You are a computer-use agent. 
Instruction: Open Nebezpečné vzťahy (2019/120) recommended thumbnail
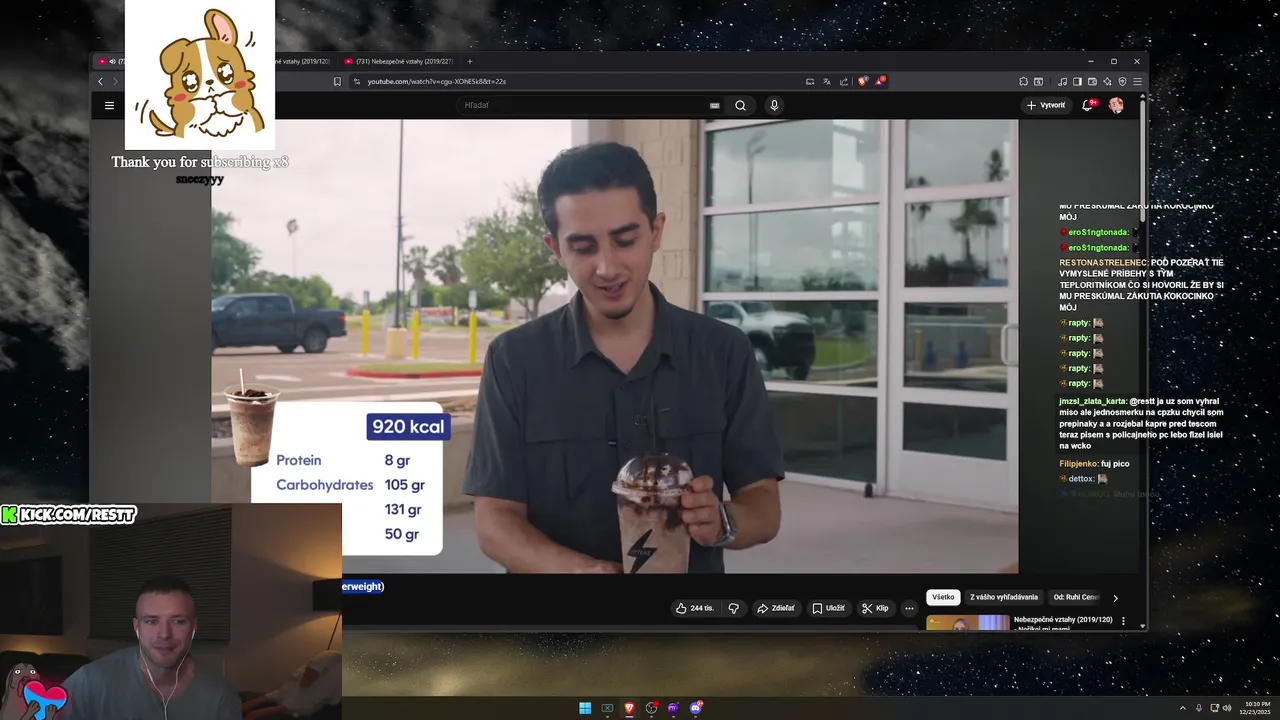pos(967,622)
